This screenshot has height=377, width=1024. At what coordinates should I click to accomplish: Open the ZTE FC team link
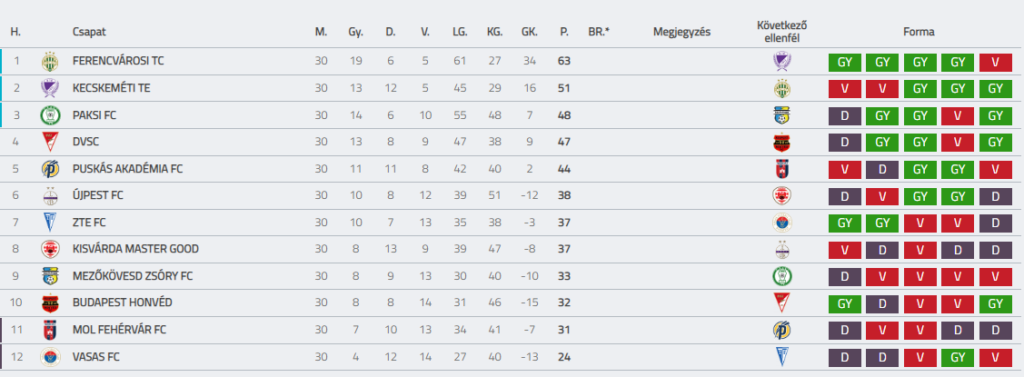89,222
